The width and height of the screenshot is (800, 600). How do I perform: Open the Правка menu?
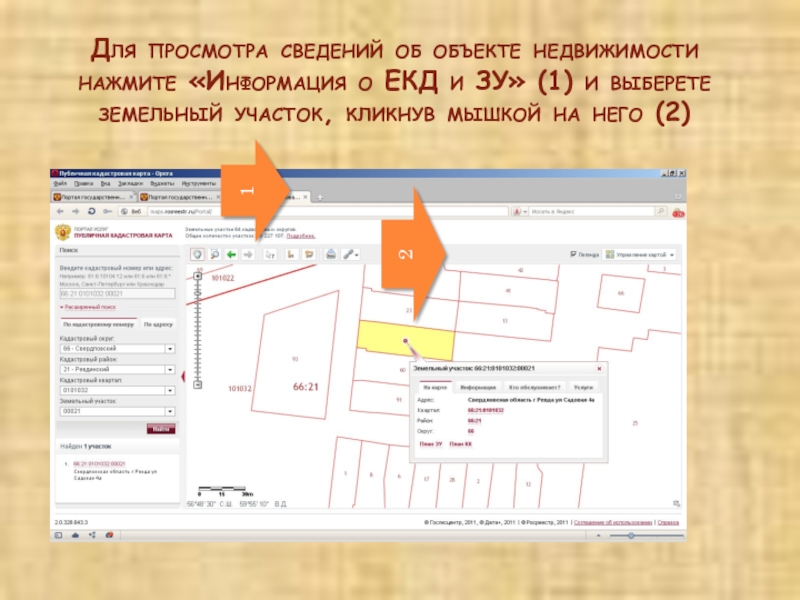[83, 183]
